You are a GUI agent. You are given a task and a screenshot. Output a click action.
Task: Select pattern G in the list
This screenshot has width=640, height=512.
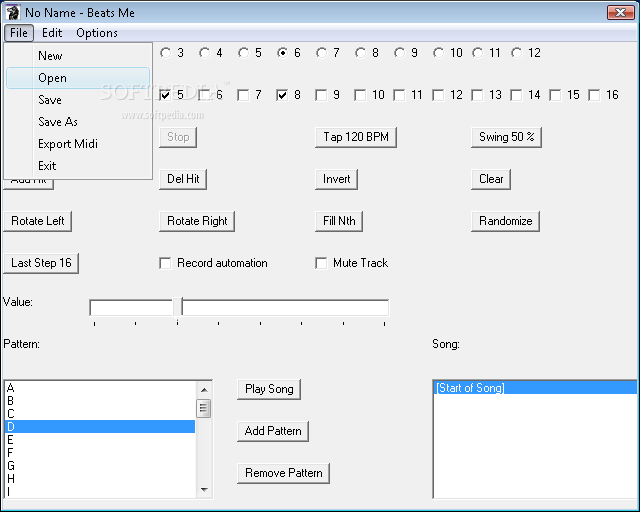point(100,466)
